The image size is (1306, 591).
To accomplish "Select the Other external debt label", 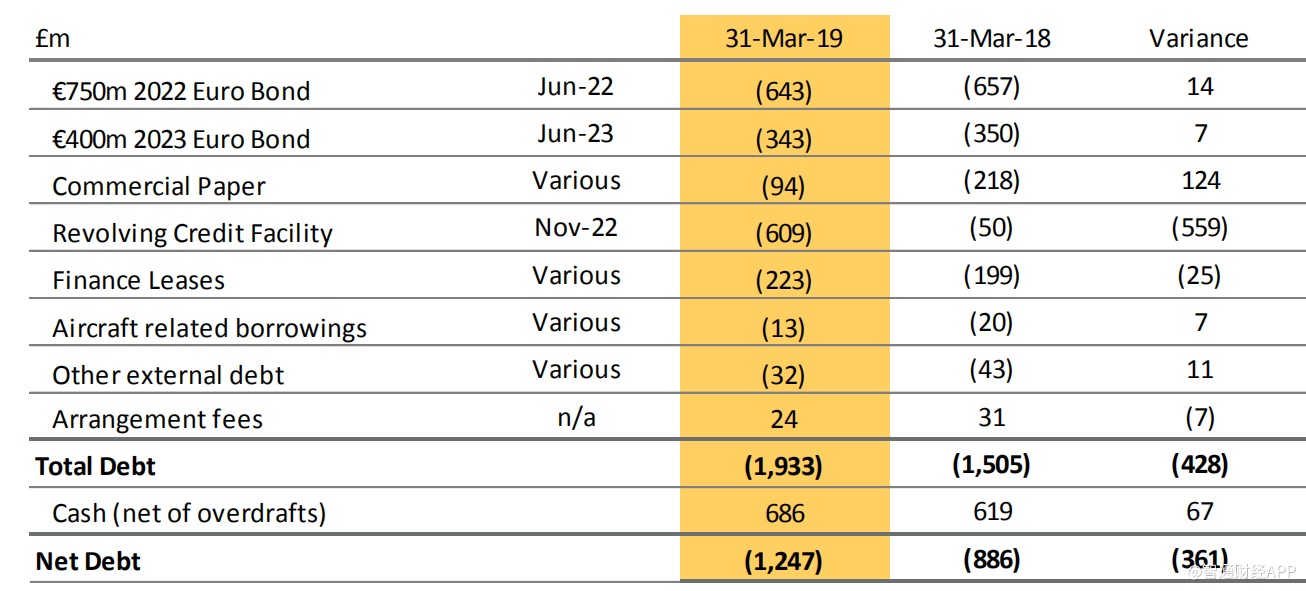I will click(x=168, y=375).
